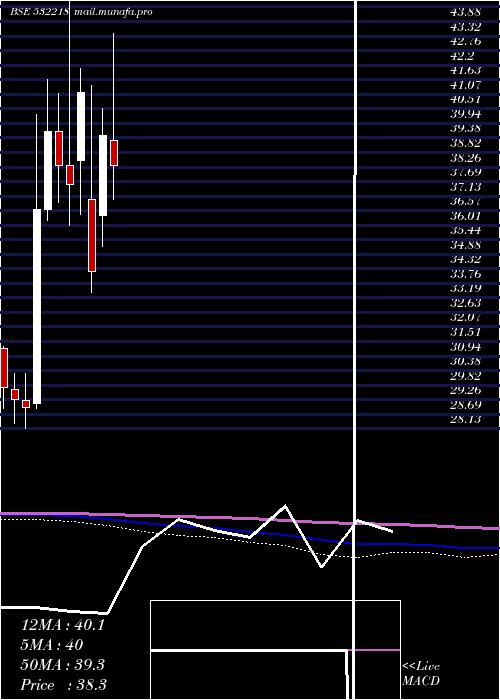Image resolution: width=500 pixels, height=700 pixels.
Task: Select the 39.94 price axis label
Action: pos(466,114)
